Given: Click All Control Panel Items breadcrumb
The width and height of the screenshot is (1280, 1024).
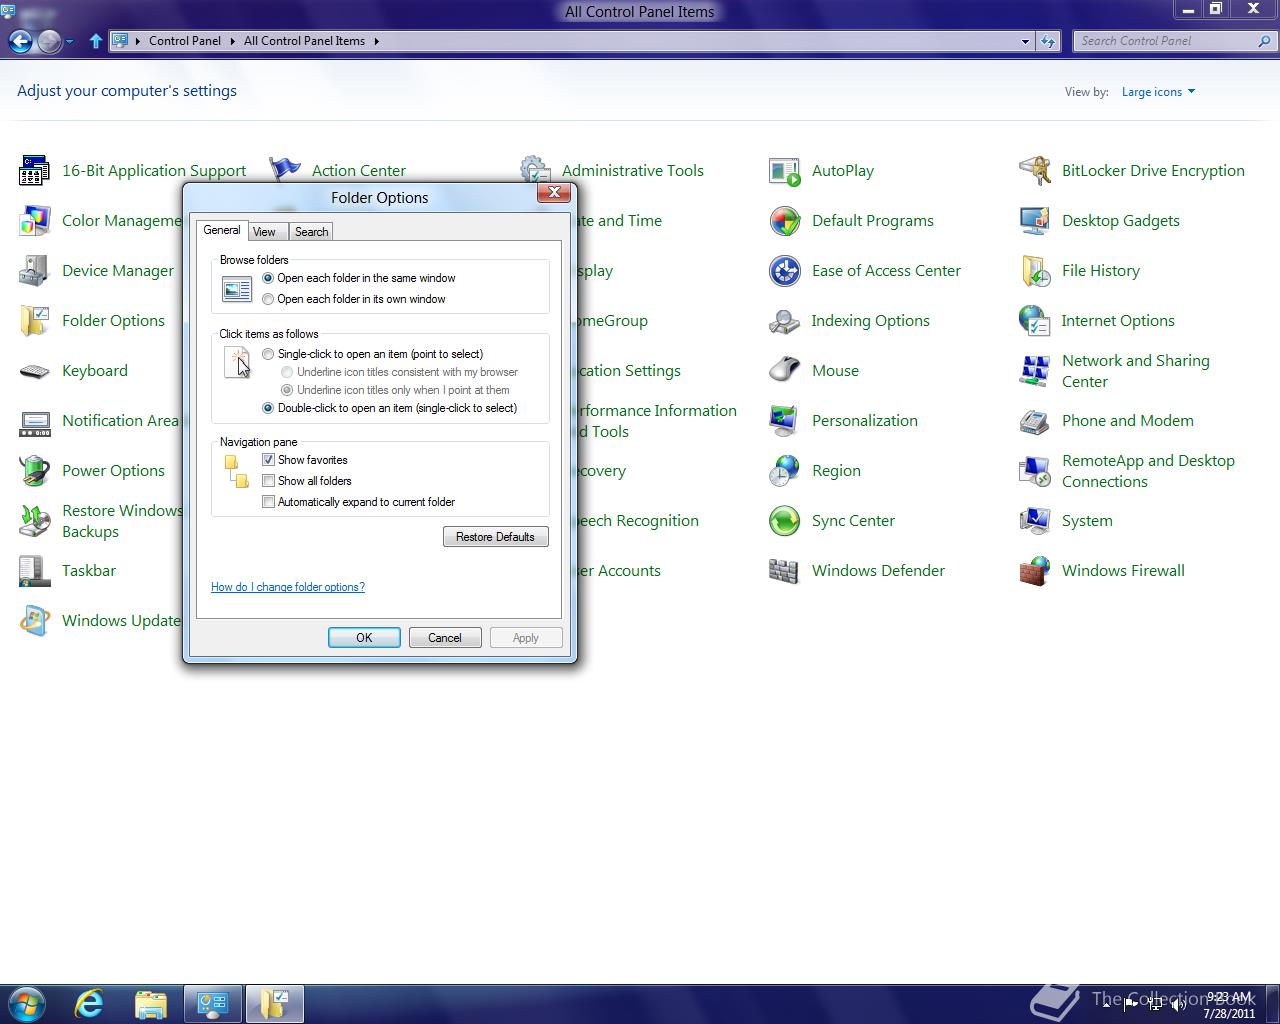Looking at the screenshot, I should pyautogui.click(x=304, y=41).
